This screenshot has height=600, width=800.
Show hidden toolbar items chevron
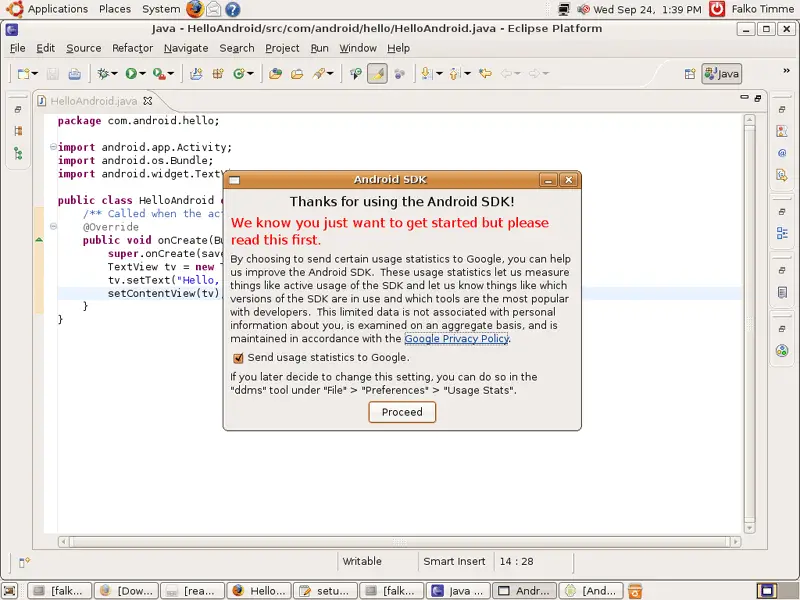786,71
